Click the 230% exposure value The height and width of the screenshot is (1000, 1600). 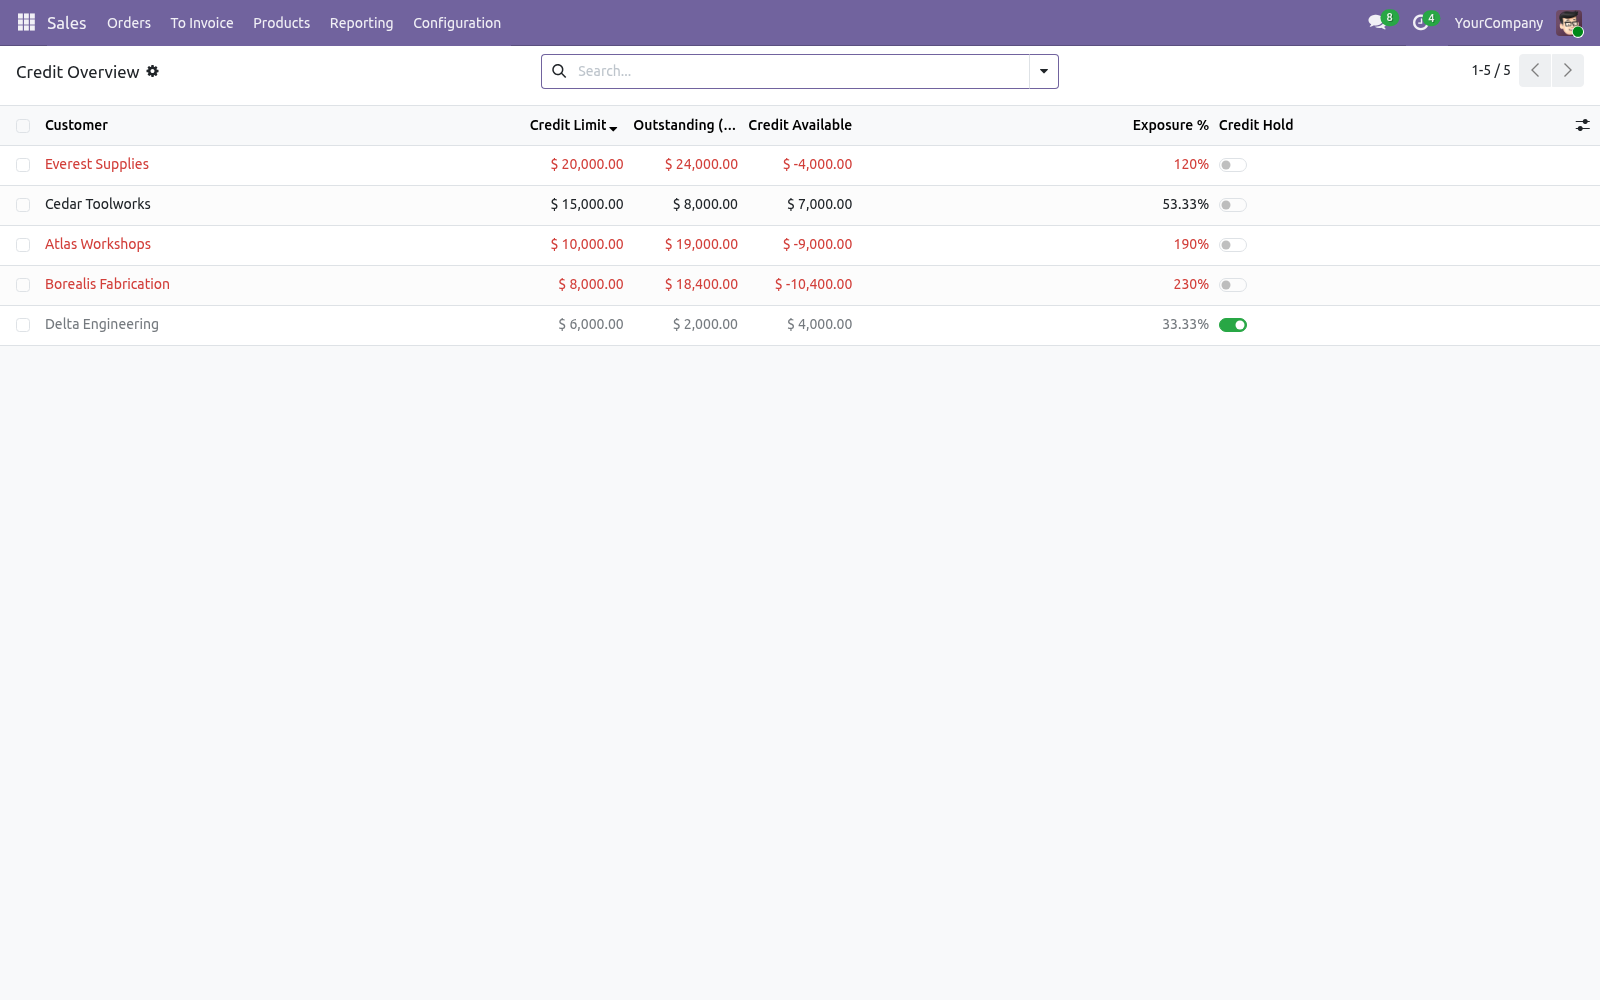[x=1191, y=284]
